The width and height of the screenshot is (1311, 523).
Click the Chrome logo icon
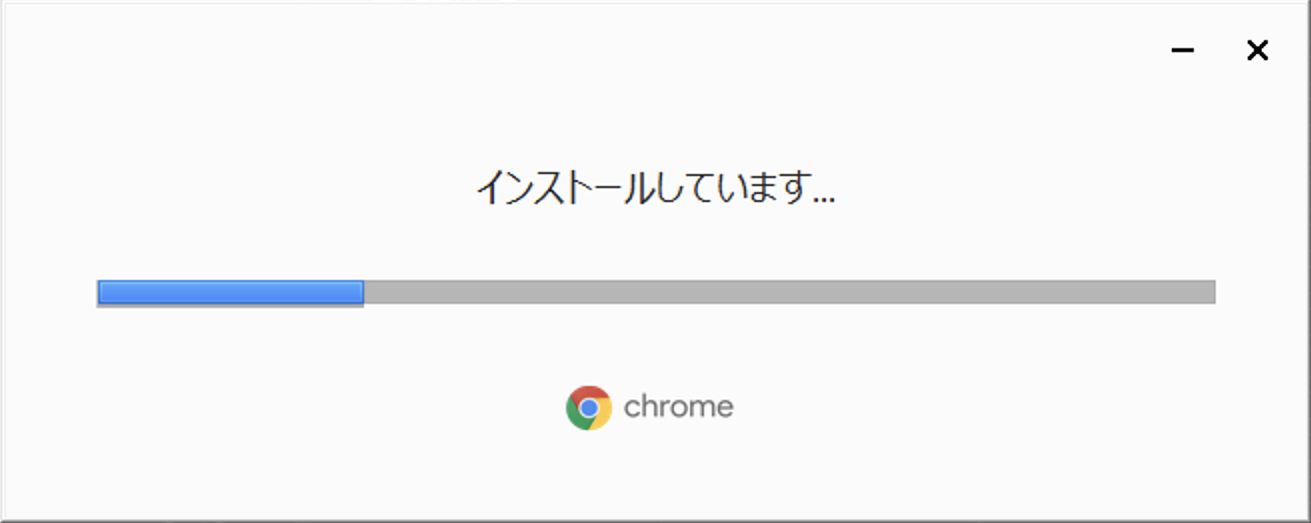[x=589, y=408]
